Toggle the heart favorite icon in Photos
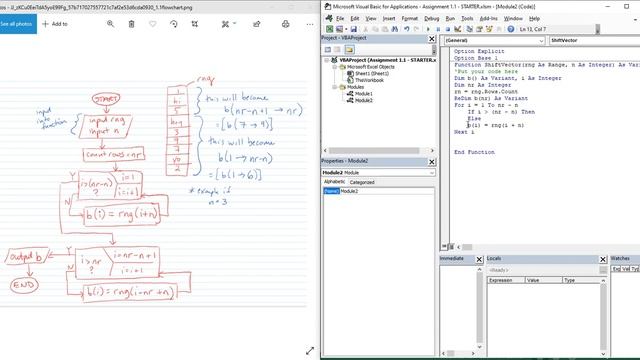640x360 pixels. click(x=153, y=24)
